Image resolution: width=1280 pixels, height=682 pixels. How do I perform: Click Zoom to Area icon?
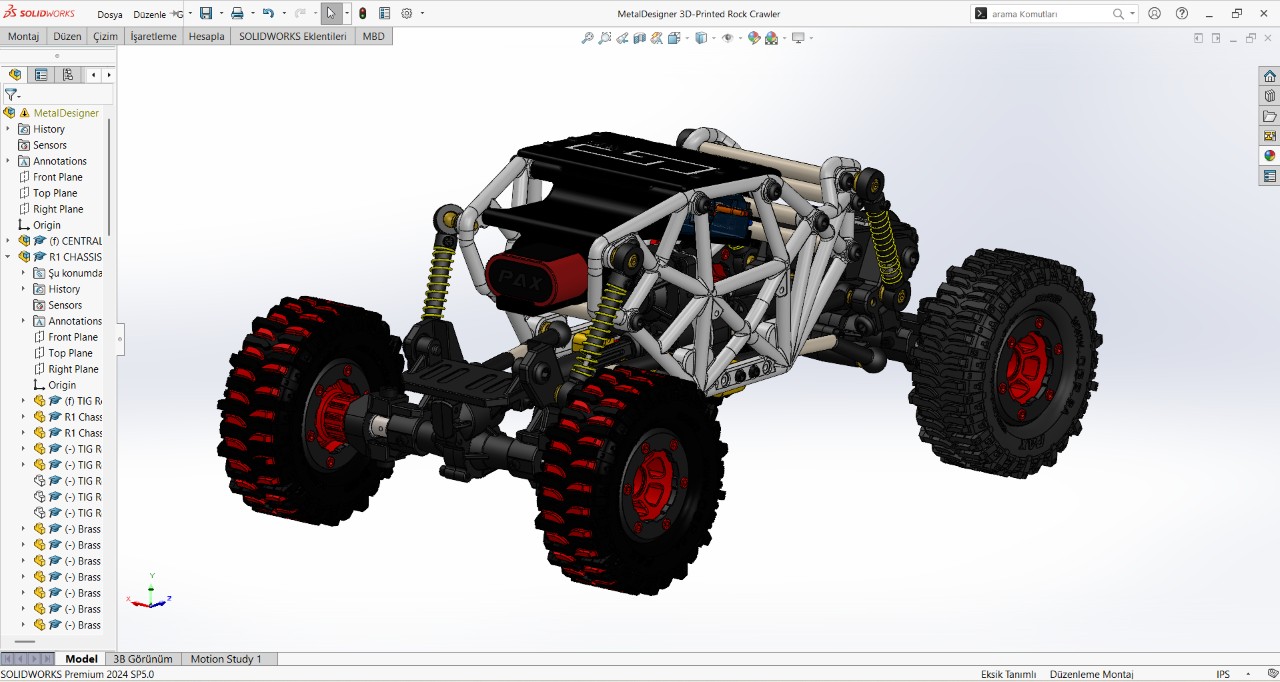[605, 38]
